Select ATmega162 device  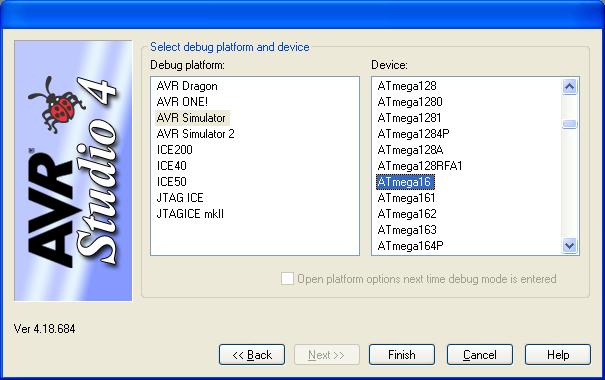[x=407, y=214]
